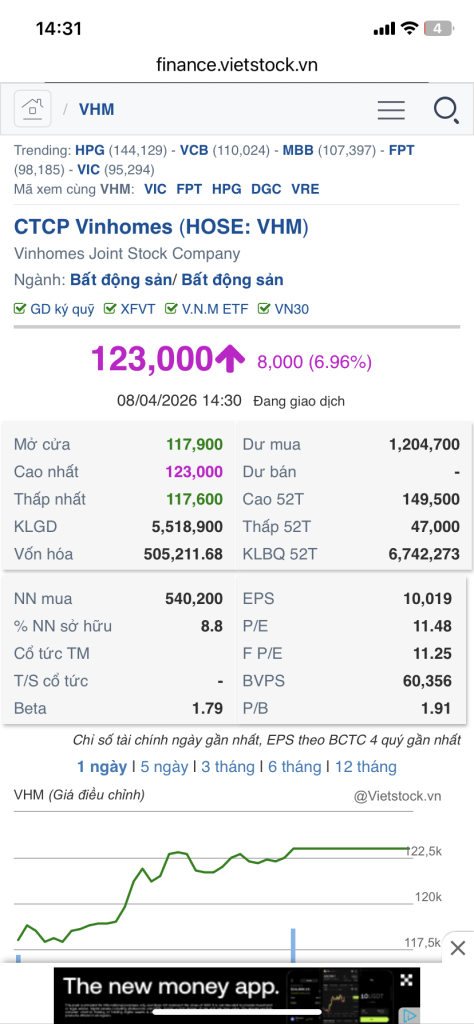Open the search magnifier icon
The height and width of the screenshot is (1024, 474).
446,109
